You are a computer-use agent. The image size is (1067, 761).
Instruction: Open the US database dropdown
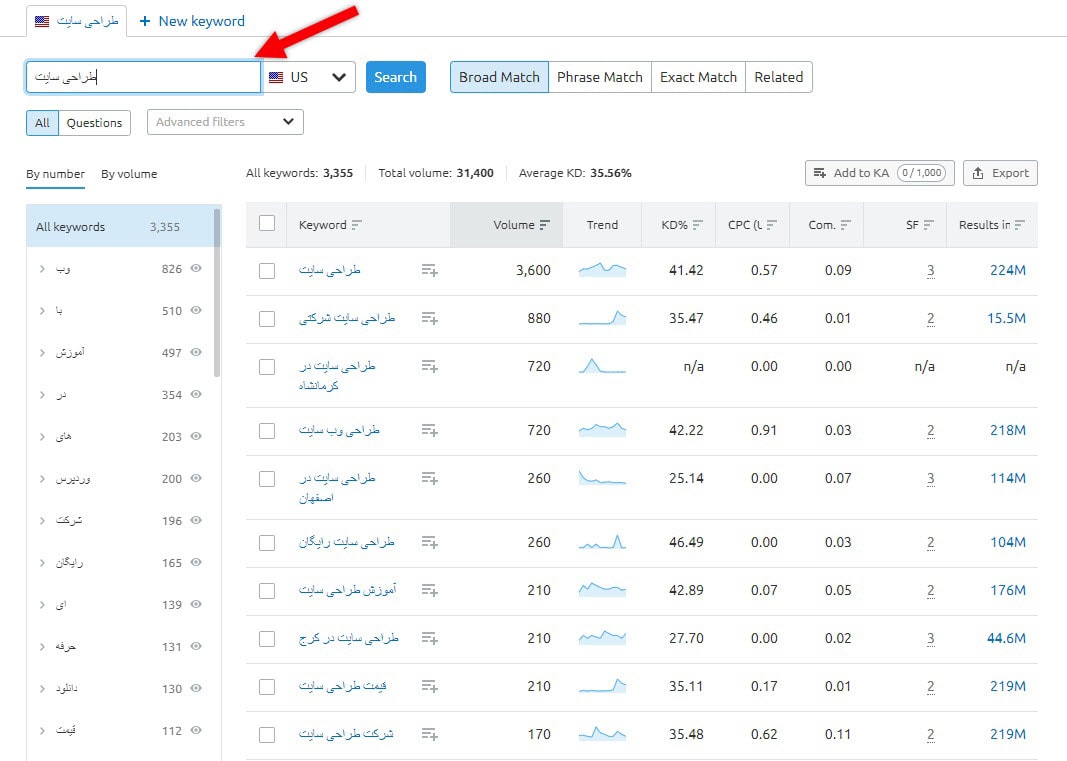[x=338, y=77]
